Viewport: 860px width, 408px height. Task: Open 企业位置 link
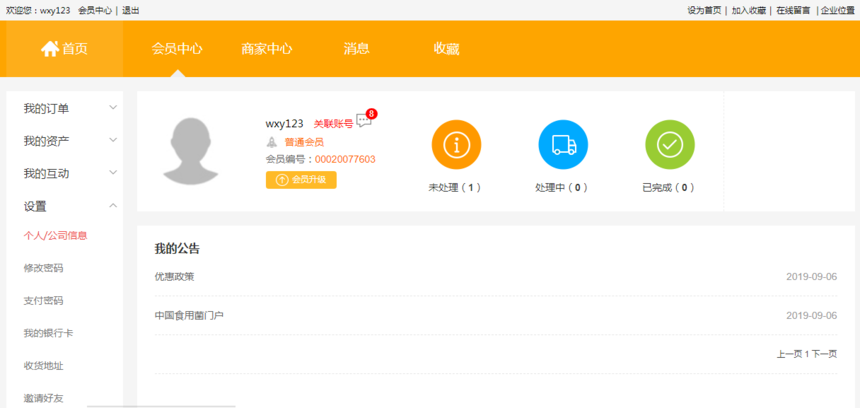[x=838, y=10]
